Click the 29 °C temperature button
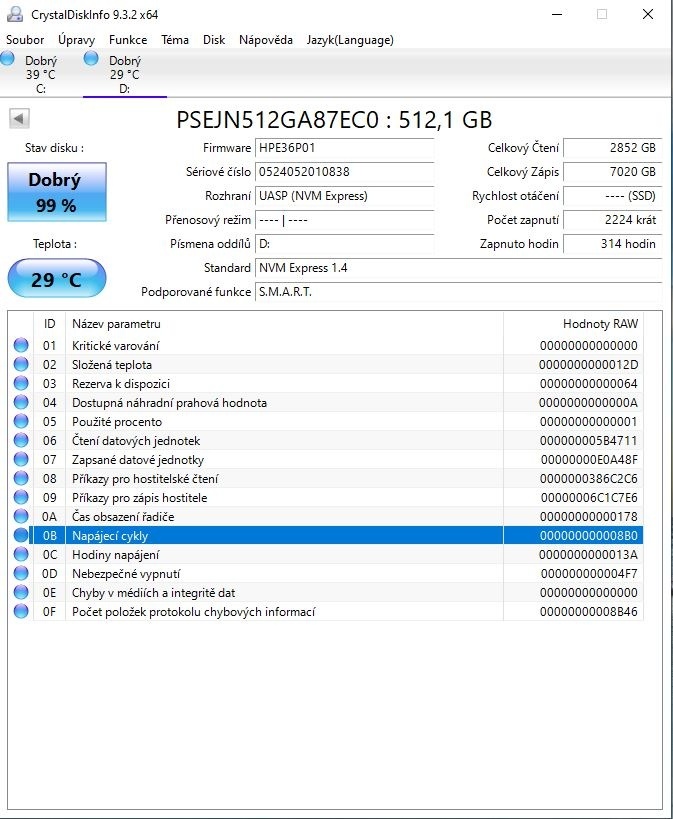Screen dimensions: 673x819 (x=57, y=278)
